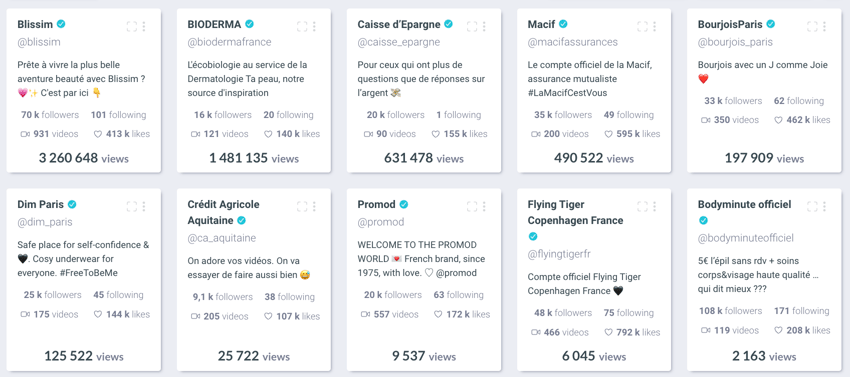Open the more options menu on Macif card
Viewport: 850px width, 377px height.
tap(654, 26)
